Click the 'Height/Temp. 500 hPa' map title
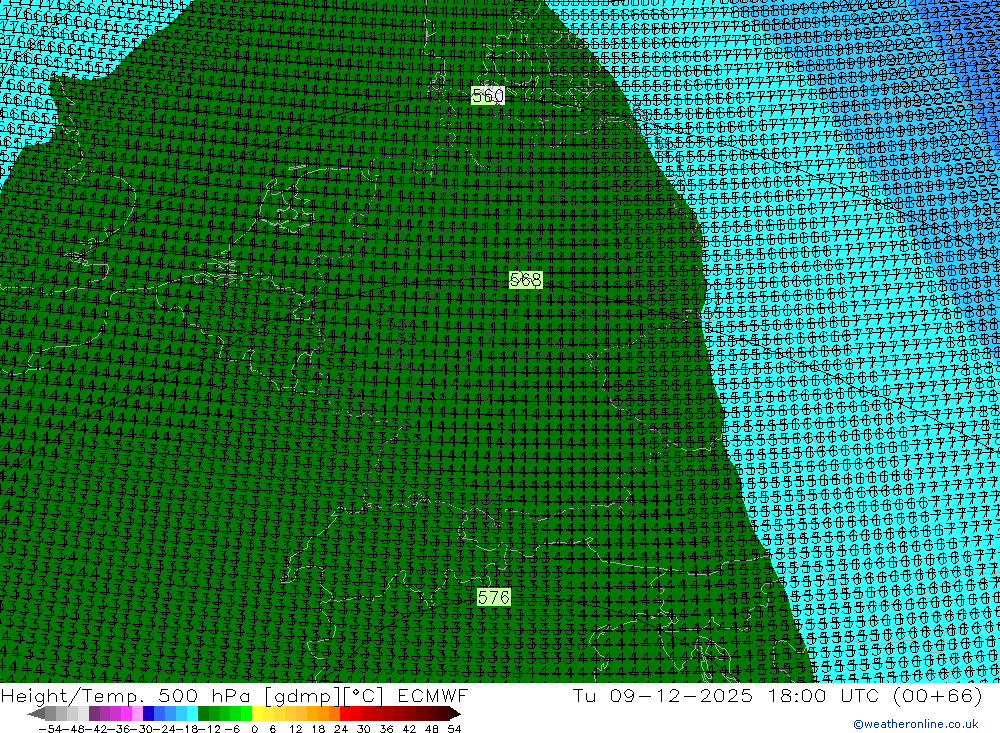Viewport: 1000px width, 733px height. [x=126, y=696]
